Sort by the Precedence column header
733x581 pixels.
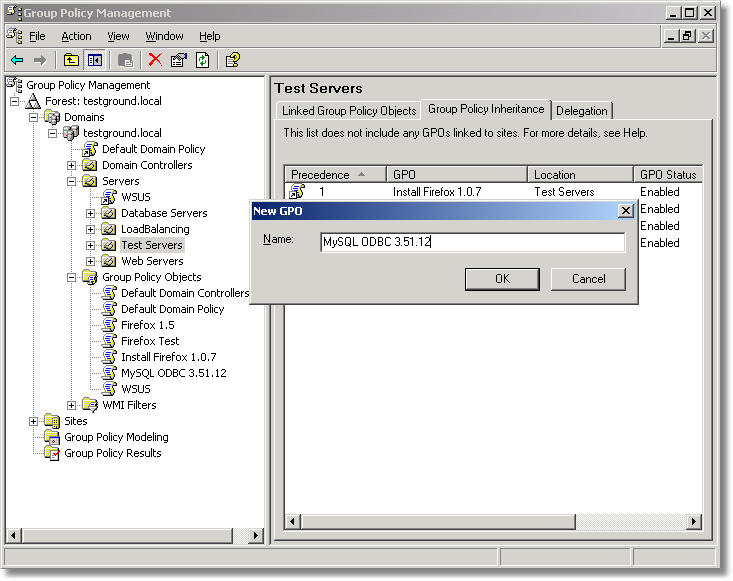[x=335, y=174]
